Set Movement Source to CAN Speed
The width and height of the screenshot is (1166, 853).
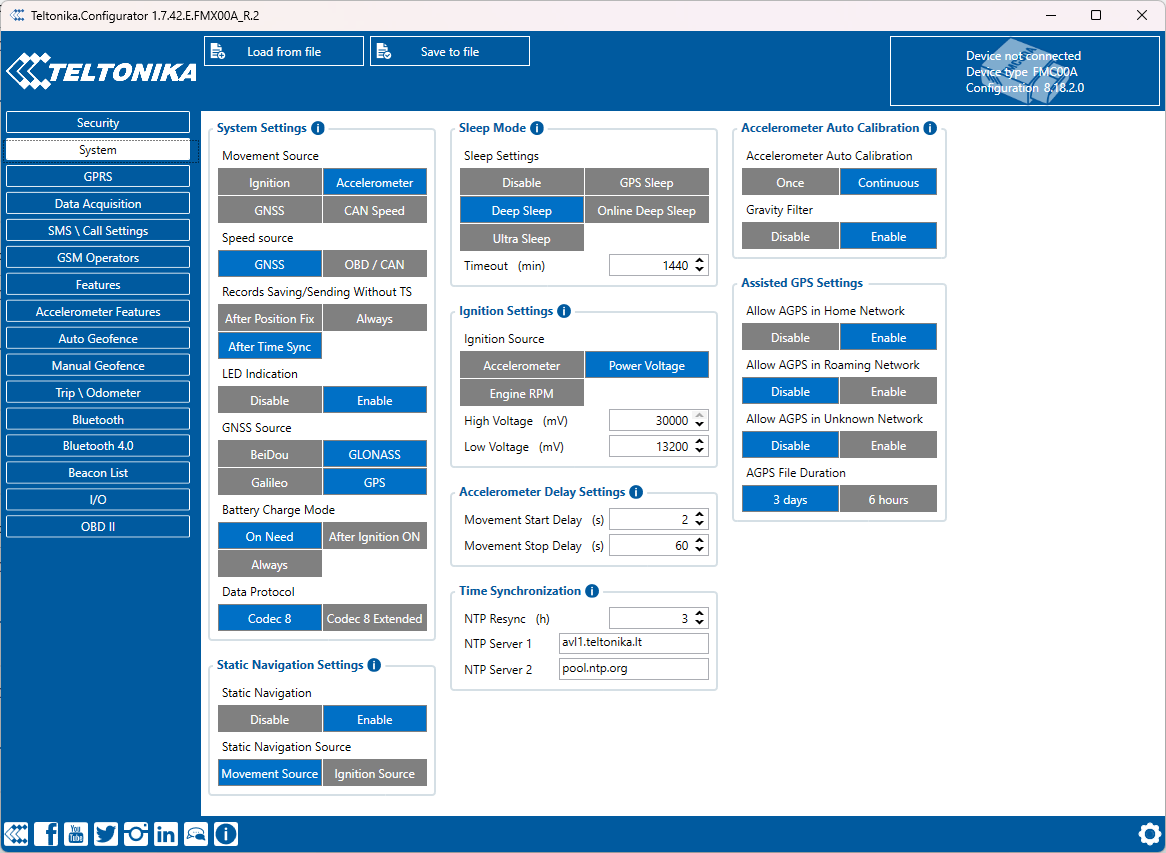(375, 210)
